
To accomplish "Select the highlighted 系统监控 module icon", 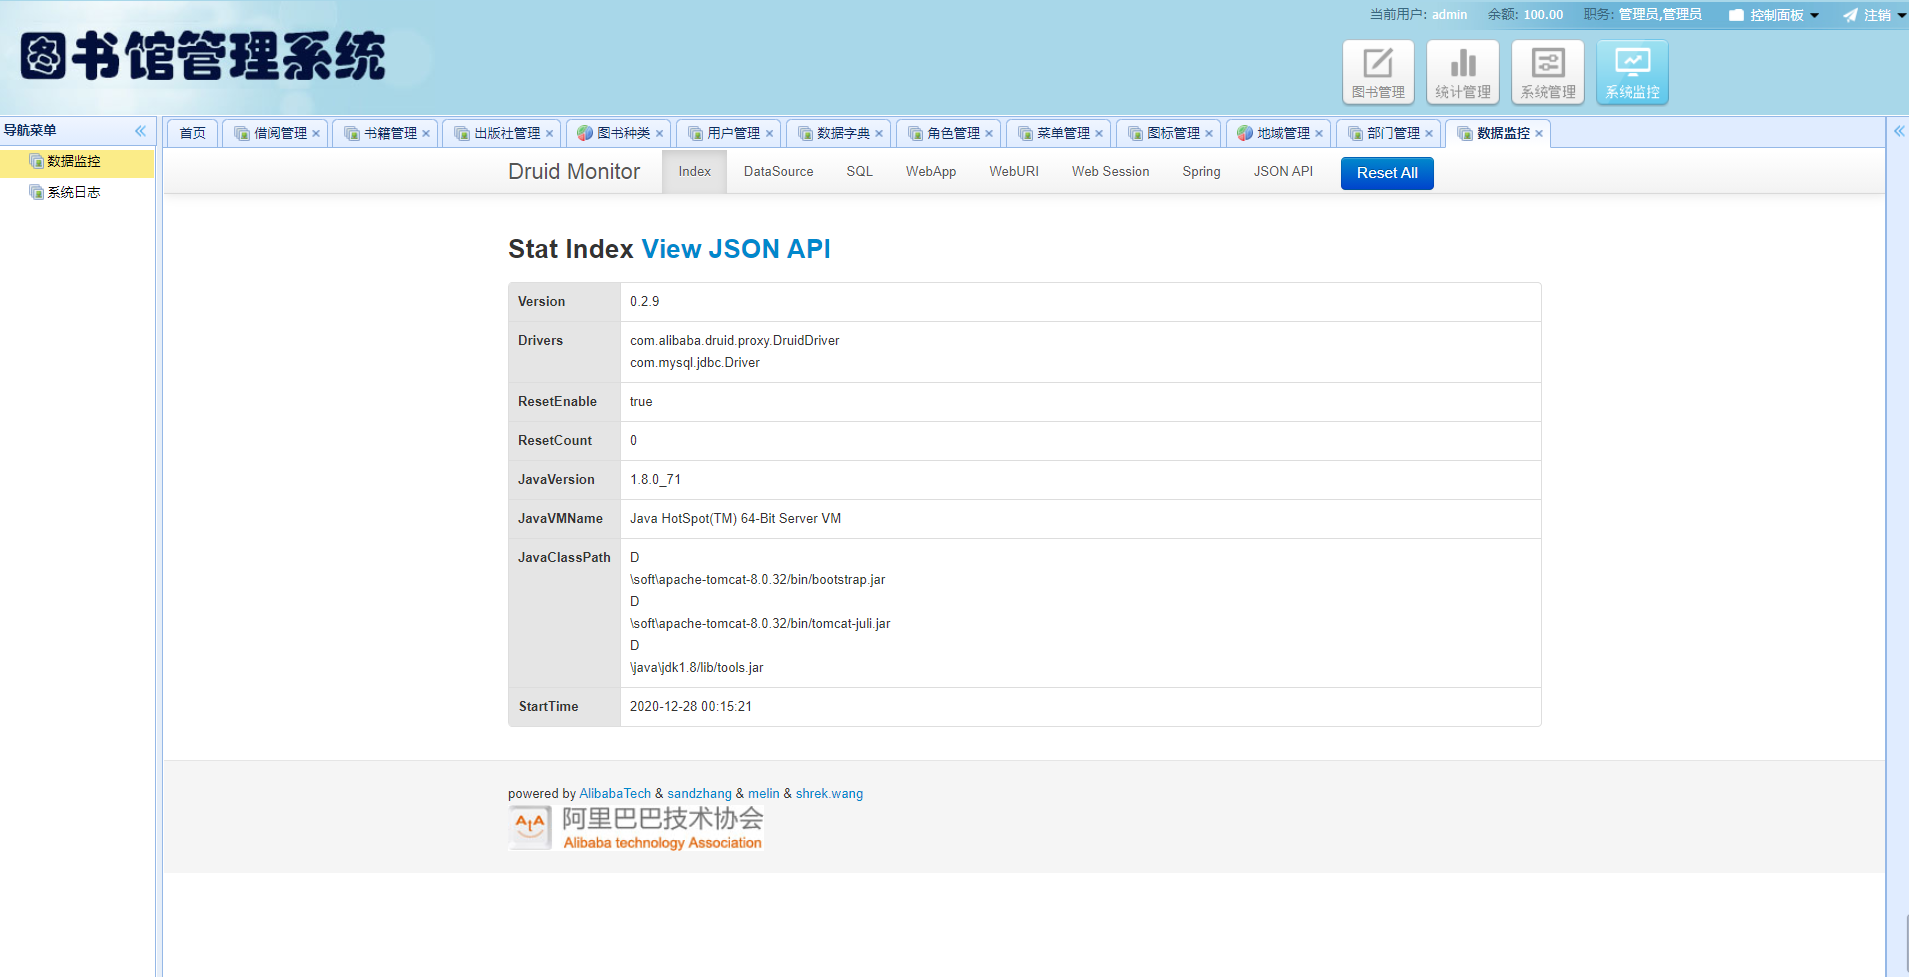I will tap(1632, 70).
